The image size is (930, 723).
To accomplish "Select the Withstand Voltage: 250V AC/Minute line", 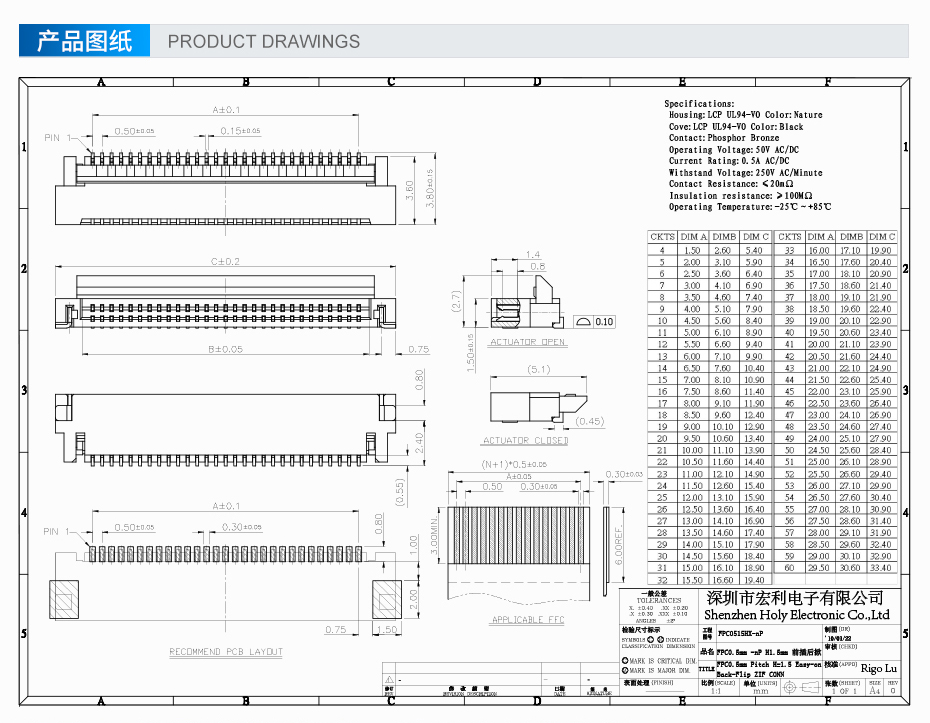I will point(746,173).
